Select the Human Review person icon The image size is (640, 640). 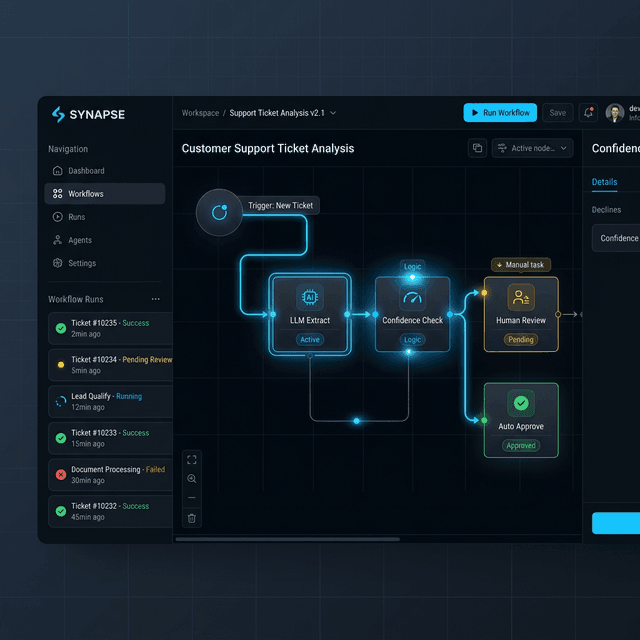521,297
